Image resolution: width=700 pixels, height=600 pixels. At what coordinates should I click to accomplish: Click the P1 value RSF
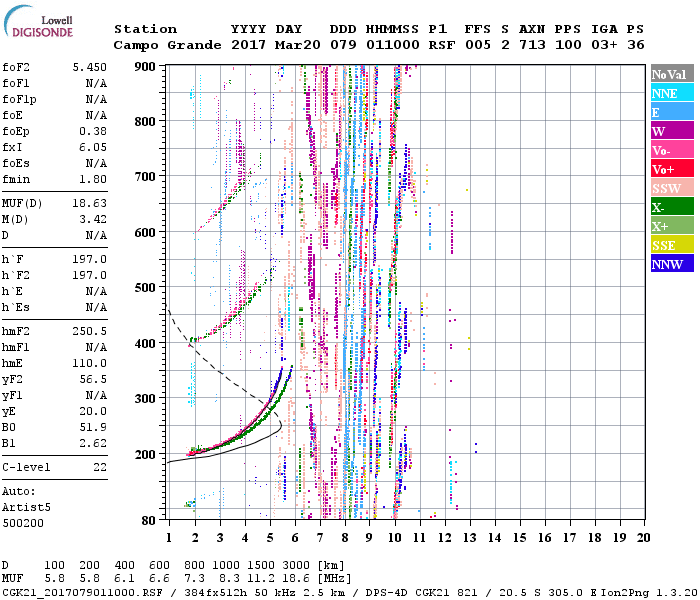[x=442, y=45]
